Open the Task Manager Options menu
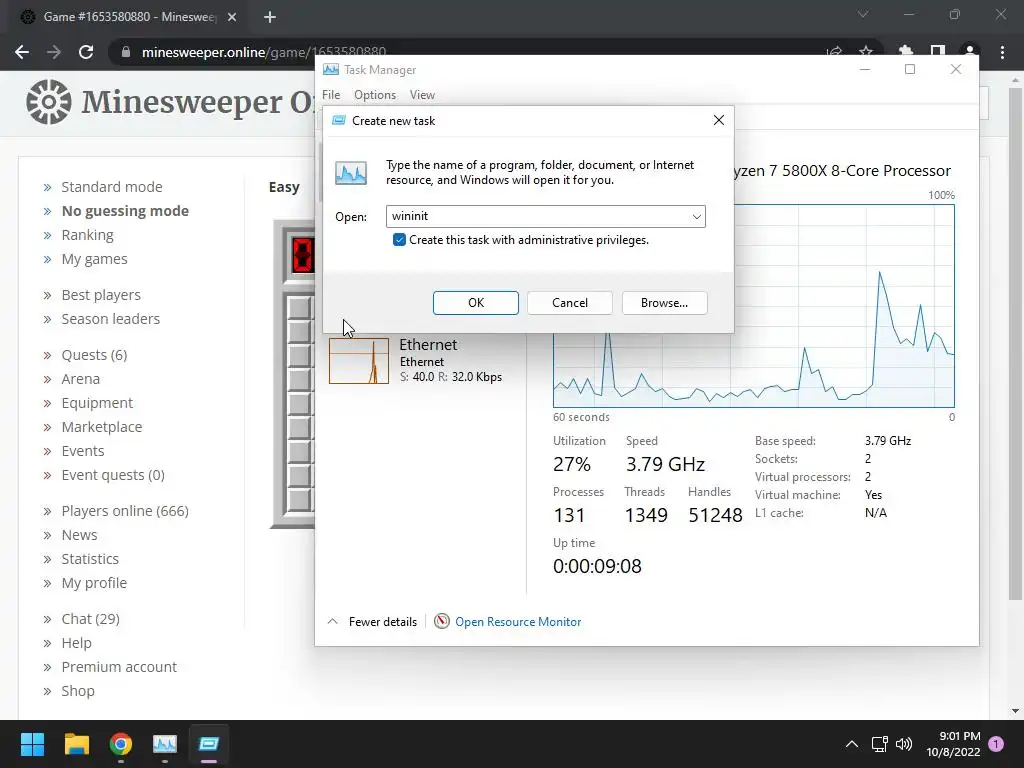Image resolution: width=1024 pixels, height=768 pixels. 375,95
